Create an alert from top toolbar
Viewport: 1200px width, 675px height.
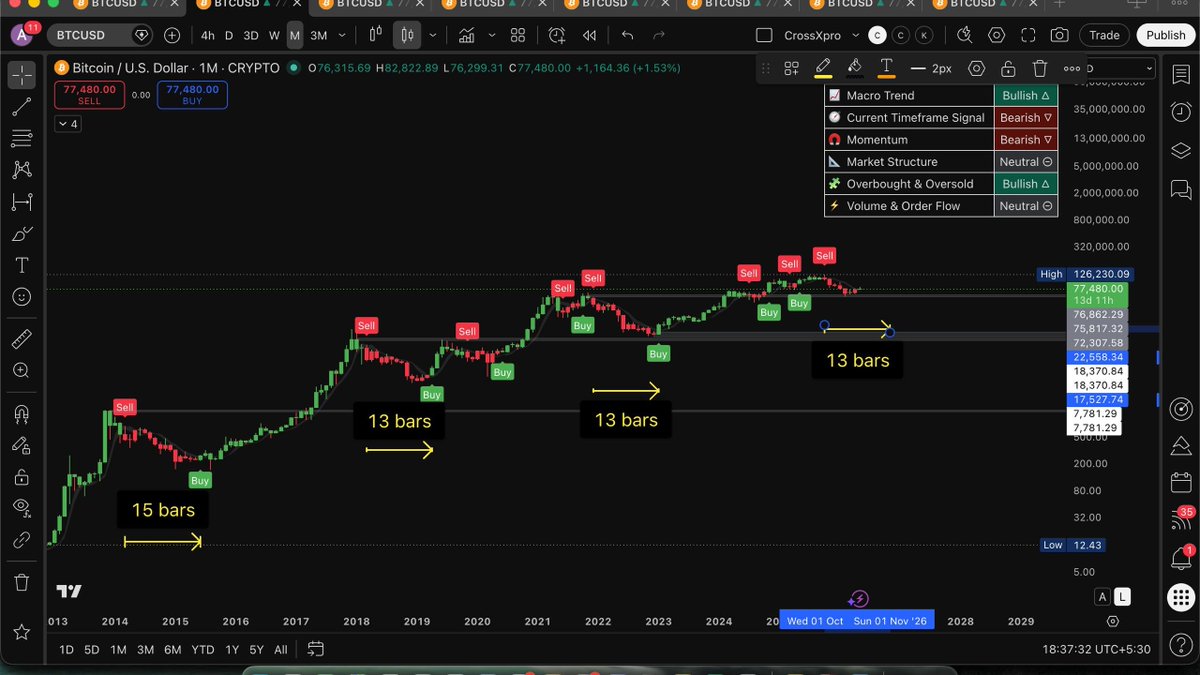[x=557, y=35]
